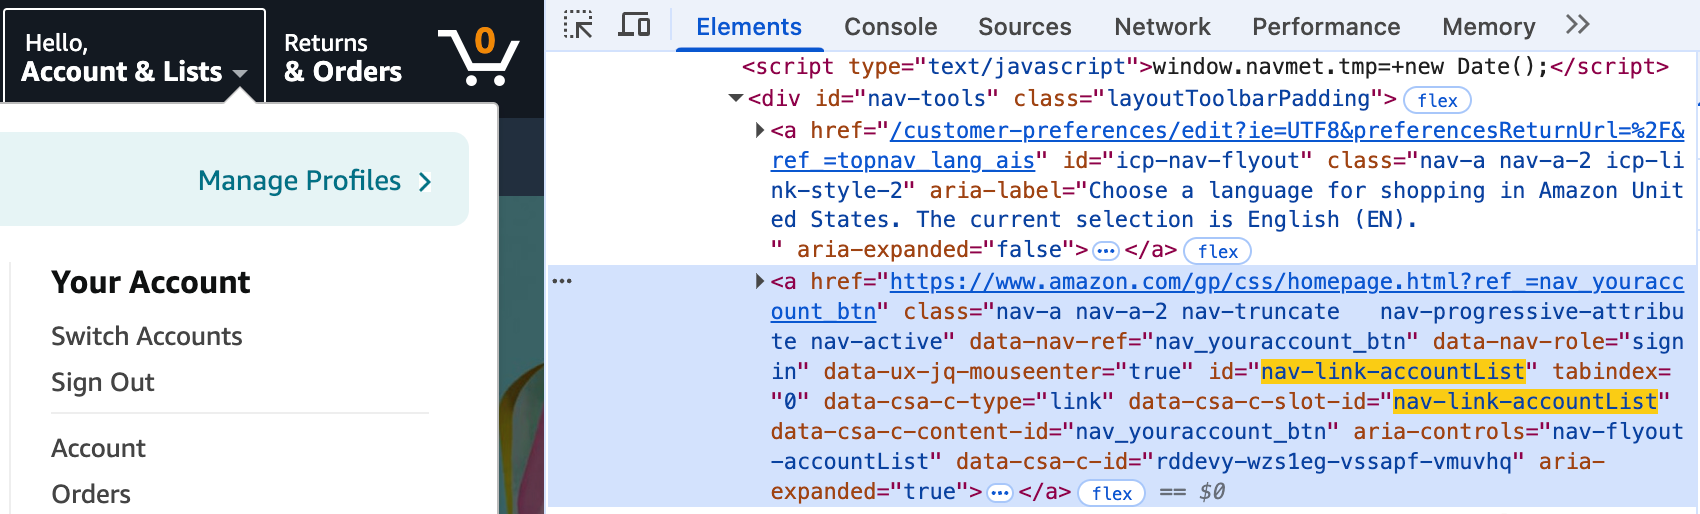The width and height of the screenshot is (1700, 514).
Task: Toggle the flex badge on language anchor
Action: 1217,251
